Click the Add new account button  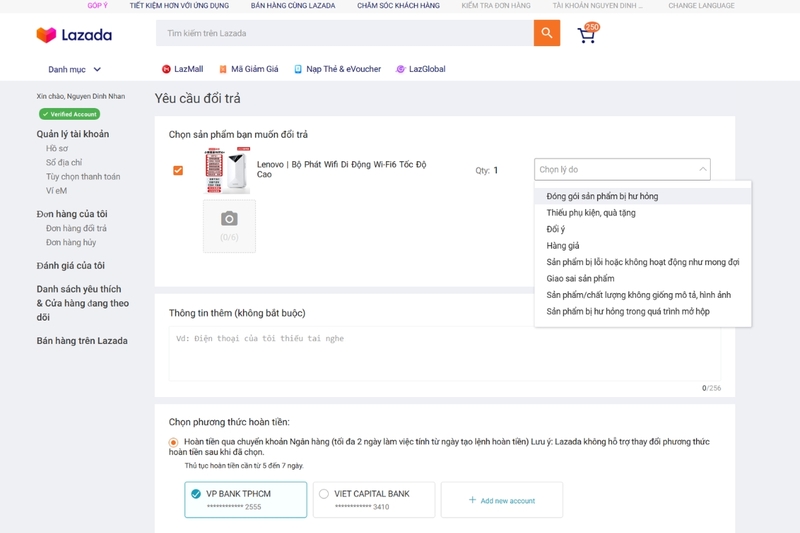point(502,500)
